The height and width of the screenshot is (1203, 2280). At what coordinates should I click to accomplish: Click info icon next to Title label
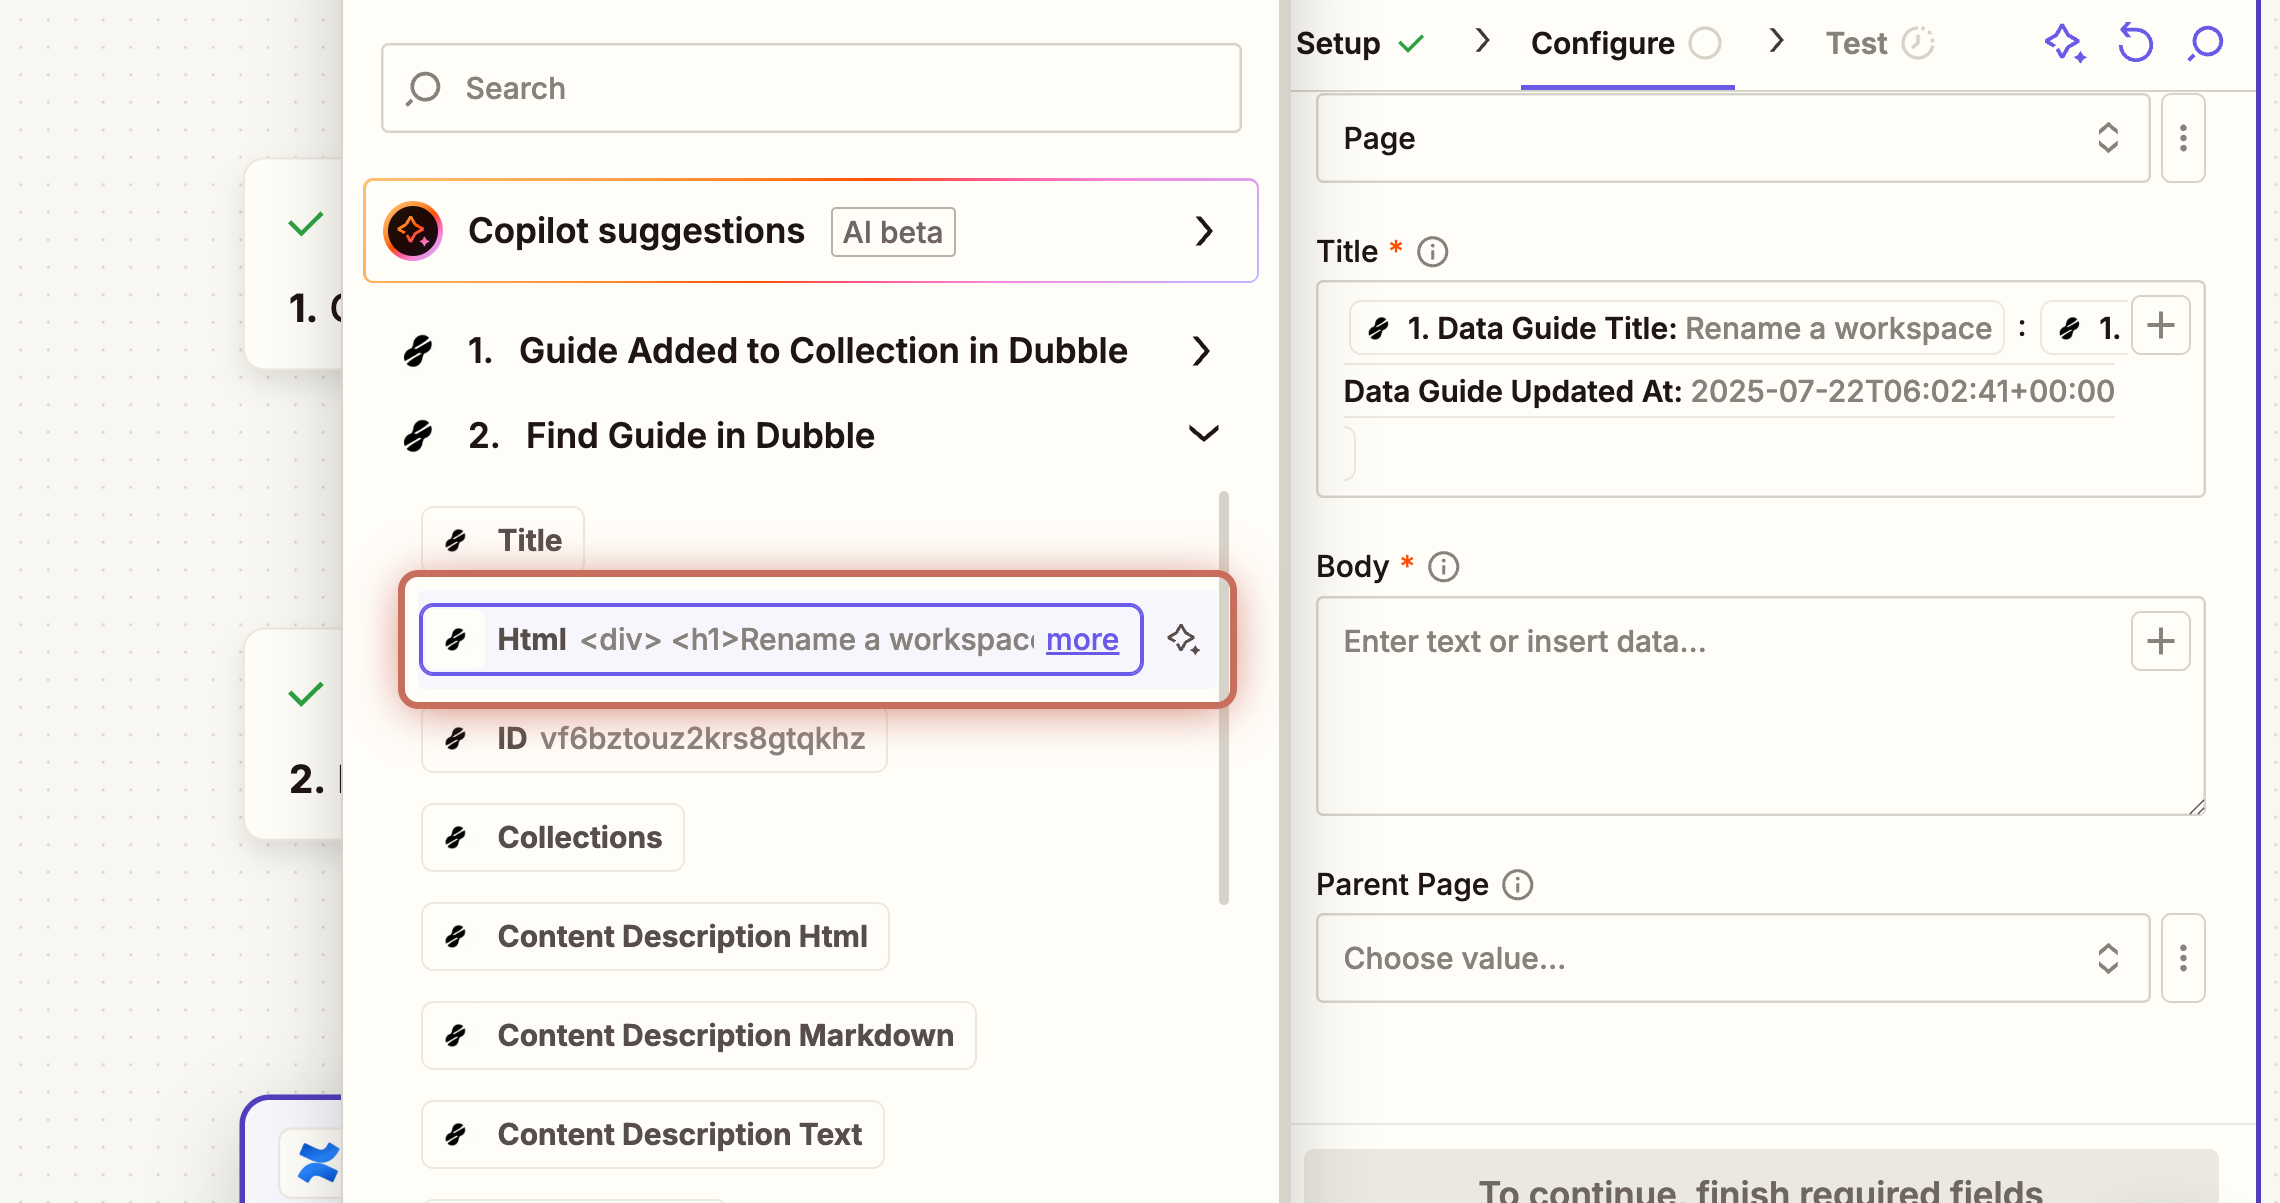pyautogui.click(x=1432, y=251)
